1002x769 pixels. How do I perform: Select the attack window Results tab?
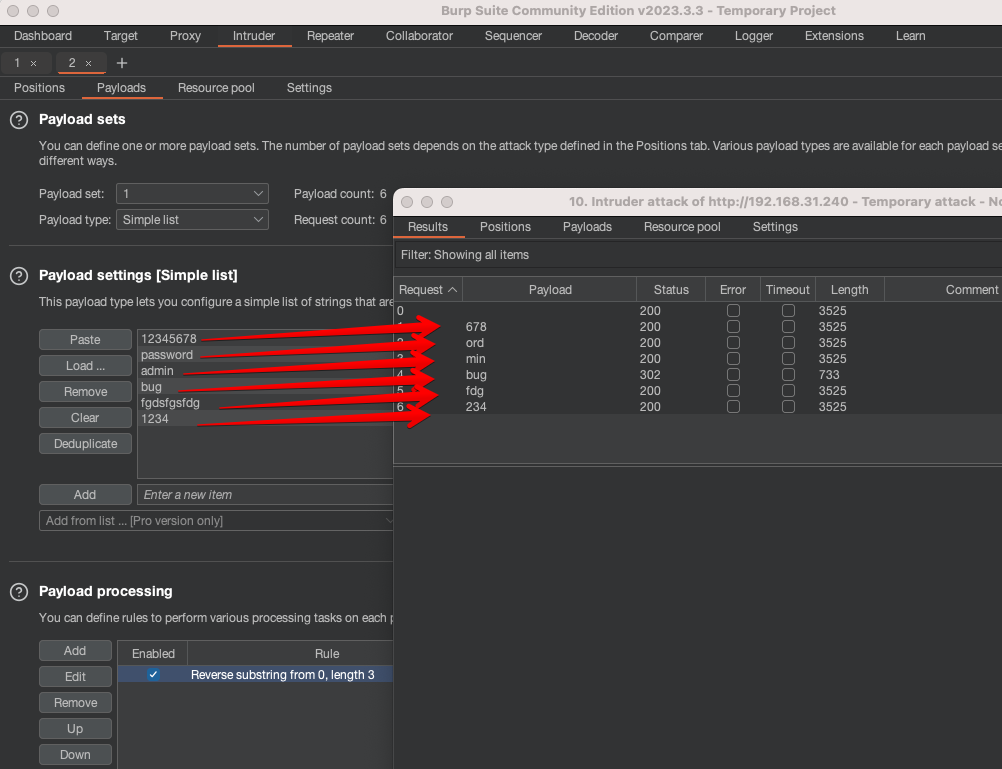tap(428, 227)
